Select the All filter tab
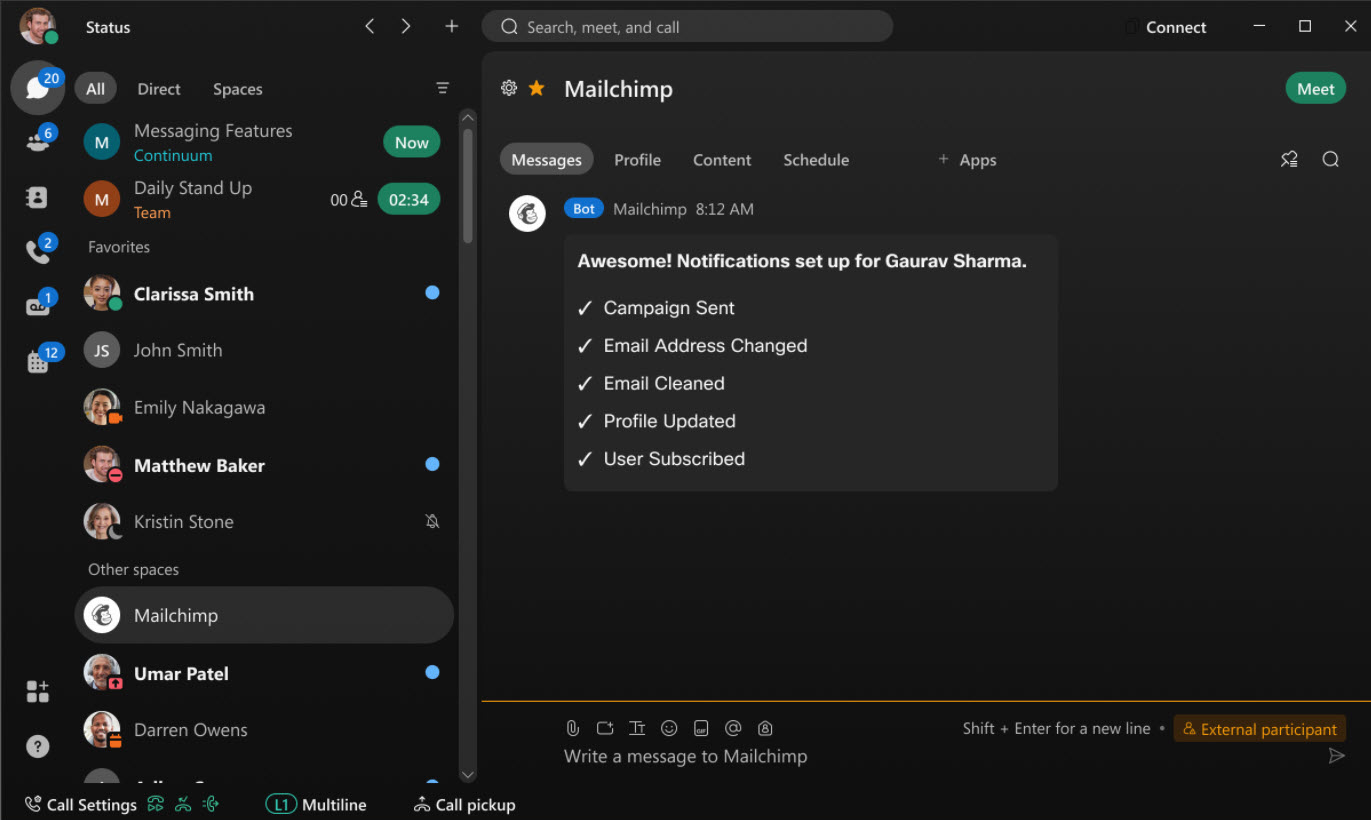The height and width of the screenshot is (820, 1371). [95, 88]
